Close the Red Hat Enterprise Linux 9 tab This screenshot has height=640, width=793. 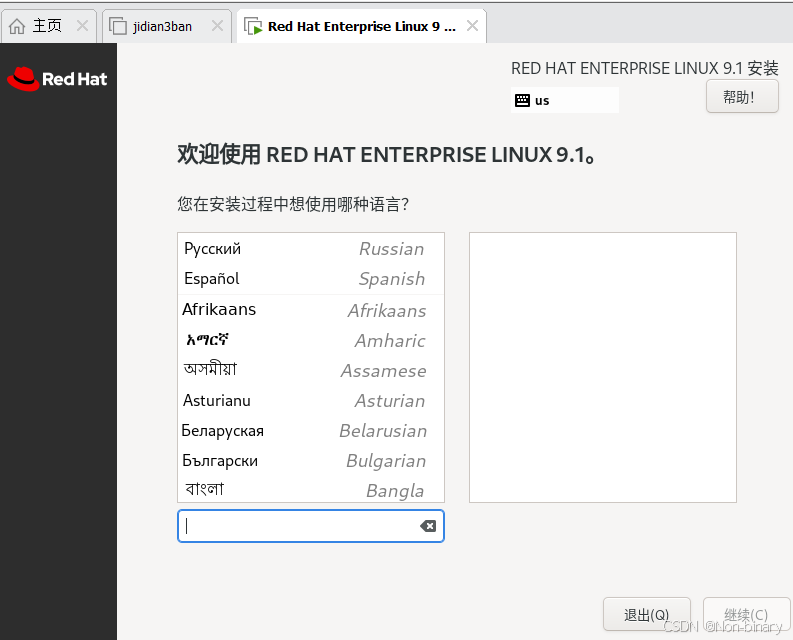tap(472, 25)
